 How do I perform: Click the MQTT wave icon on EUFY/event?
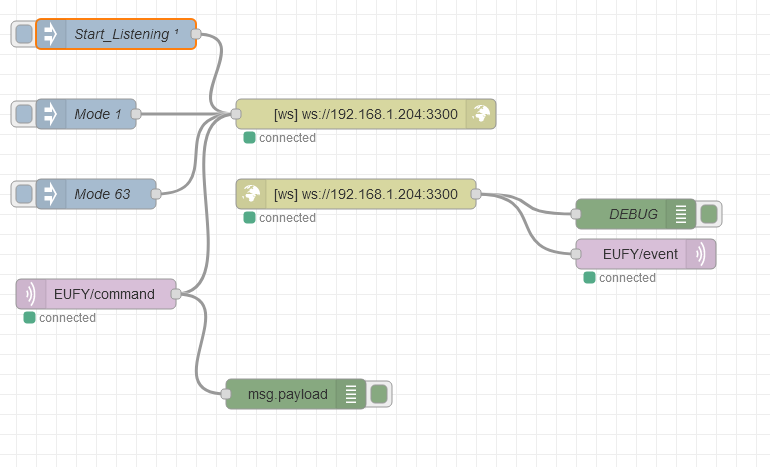pos(701,254)
